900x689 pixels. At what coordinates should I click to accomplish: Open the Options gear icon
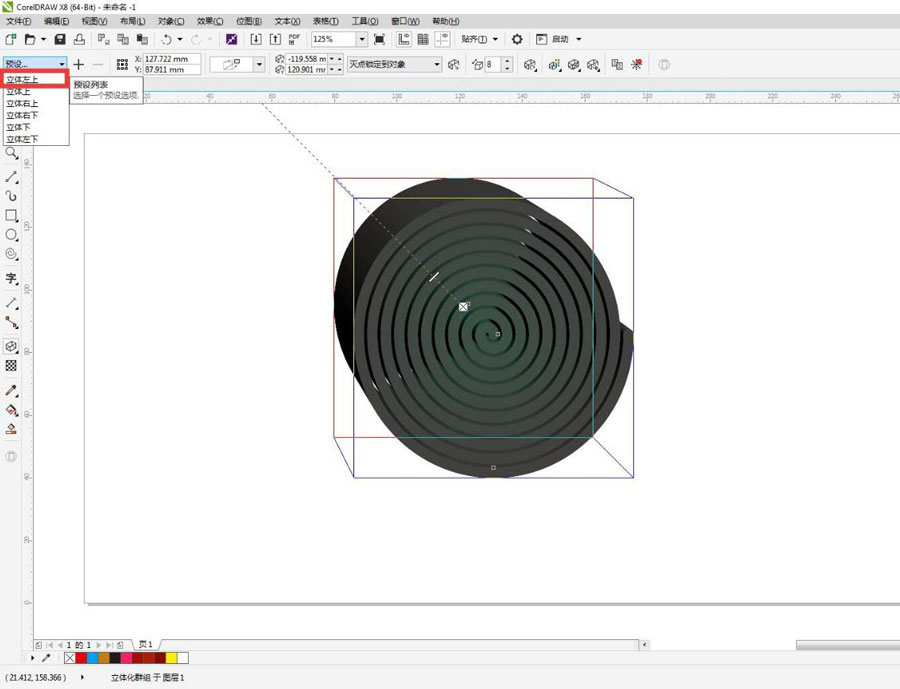pyautogui.click(x=517, y=39)
